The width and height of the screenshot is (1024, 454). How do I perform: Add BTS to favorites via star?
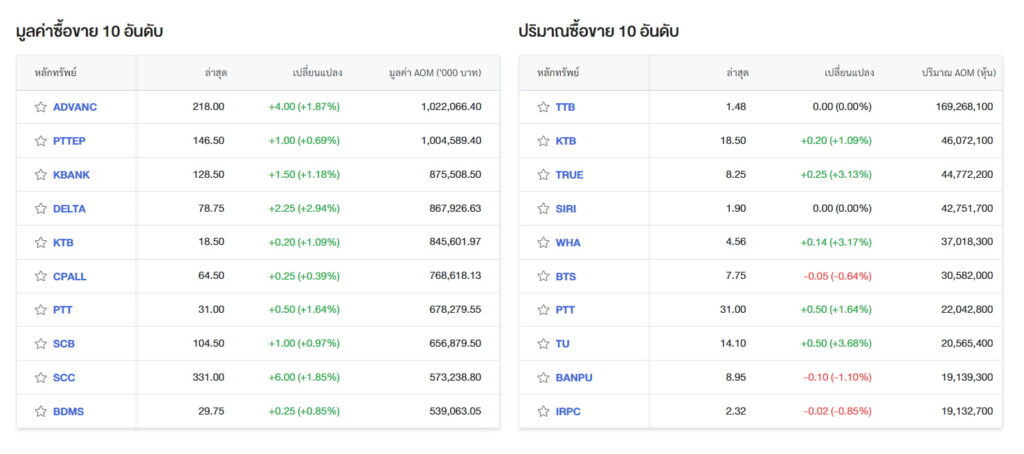tap(543, 276)
